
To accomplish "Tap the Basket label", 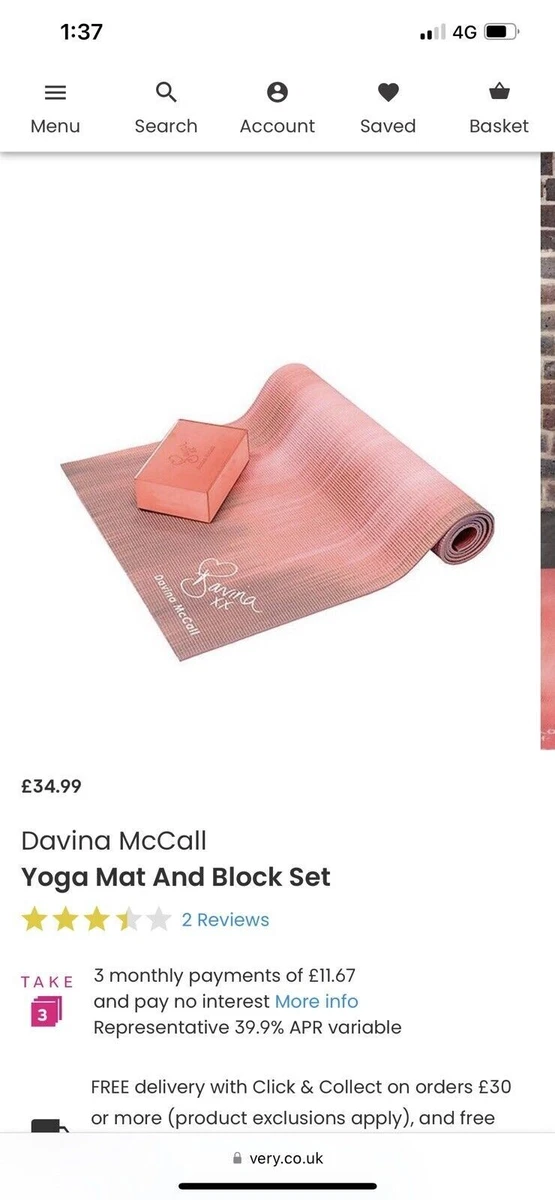I will [499, 126].
